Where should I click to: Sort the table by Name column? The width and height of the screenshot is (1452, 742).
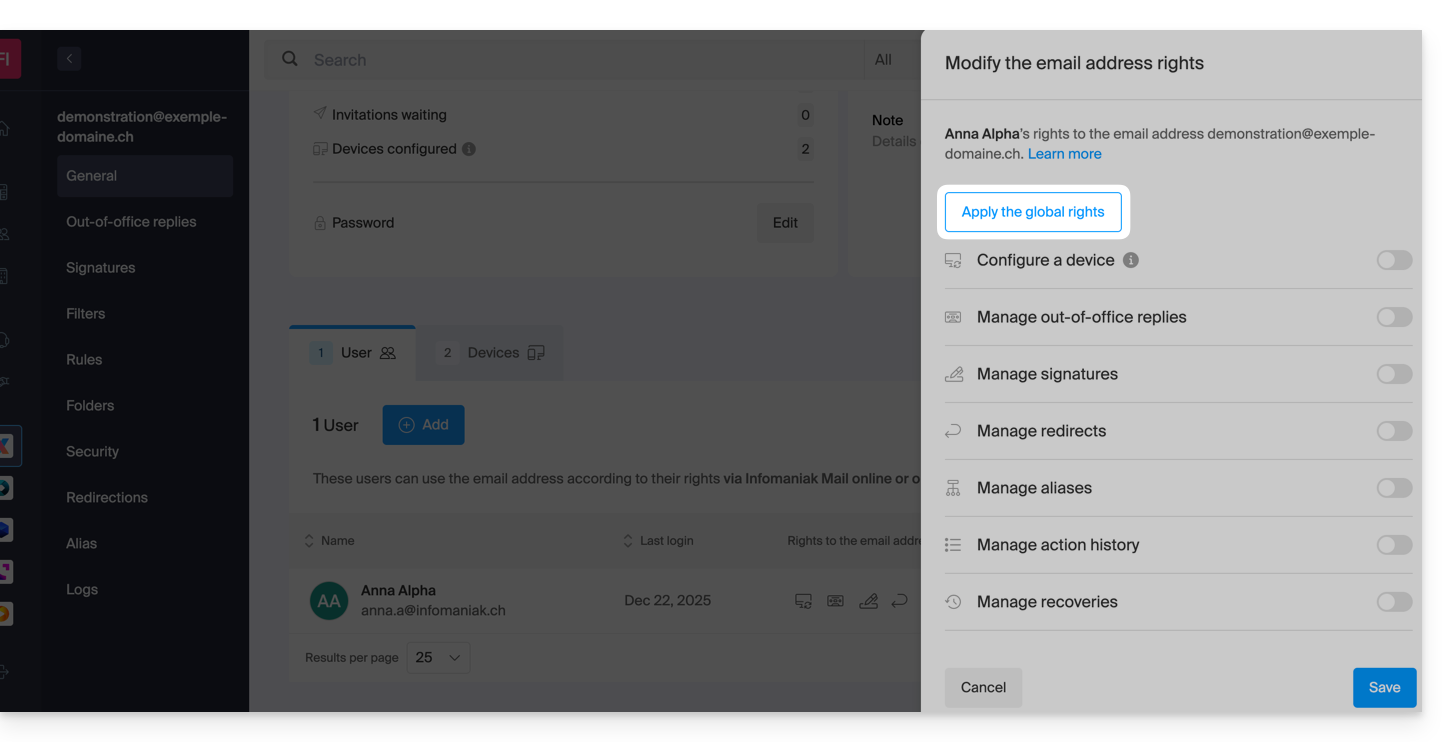(330, 541)
